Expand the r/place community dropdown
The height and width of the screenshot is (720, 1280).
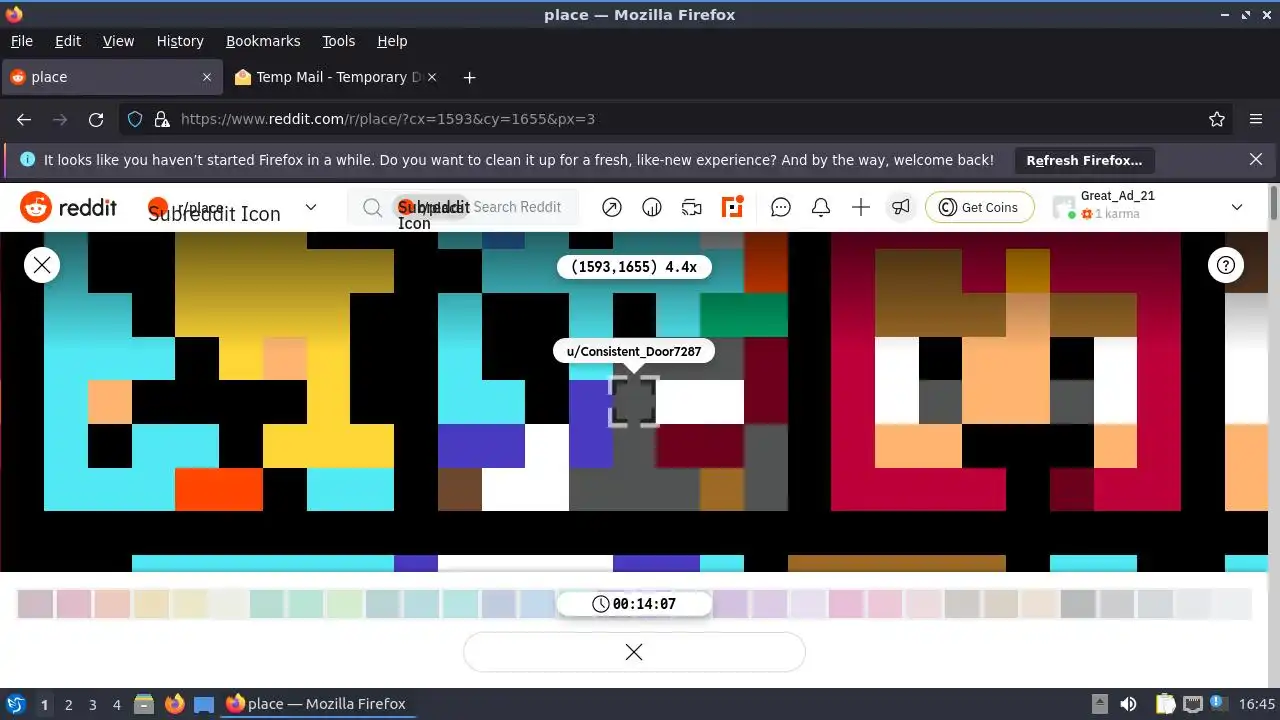[310, 207]
